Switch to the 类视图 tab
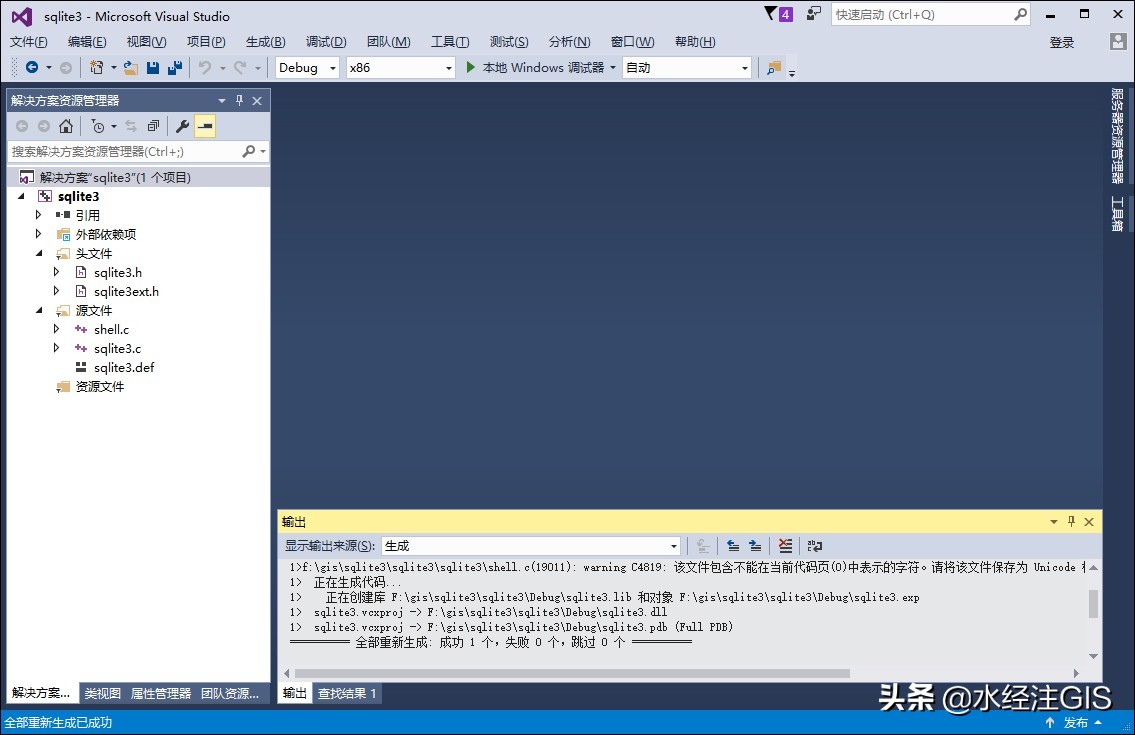This screenshot has height=735, width=1135. [102, 693]
